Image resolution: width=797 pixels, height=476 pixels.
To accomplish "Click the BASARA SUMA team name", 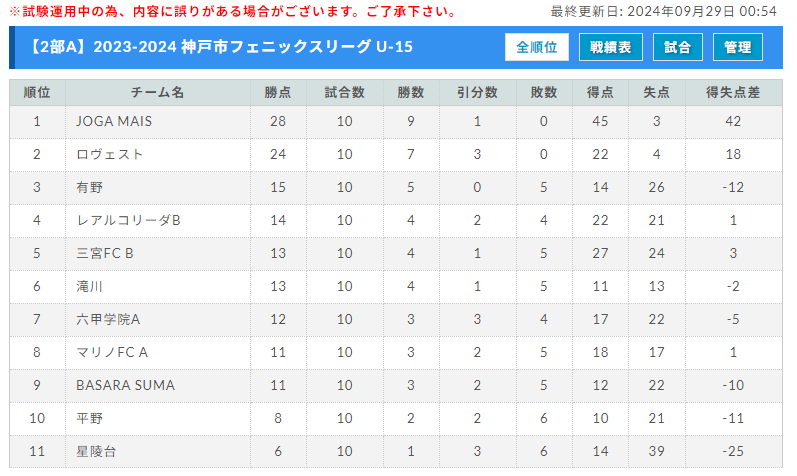I will [x=126, y=385].
